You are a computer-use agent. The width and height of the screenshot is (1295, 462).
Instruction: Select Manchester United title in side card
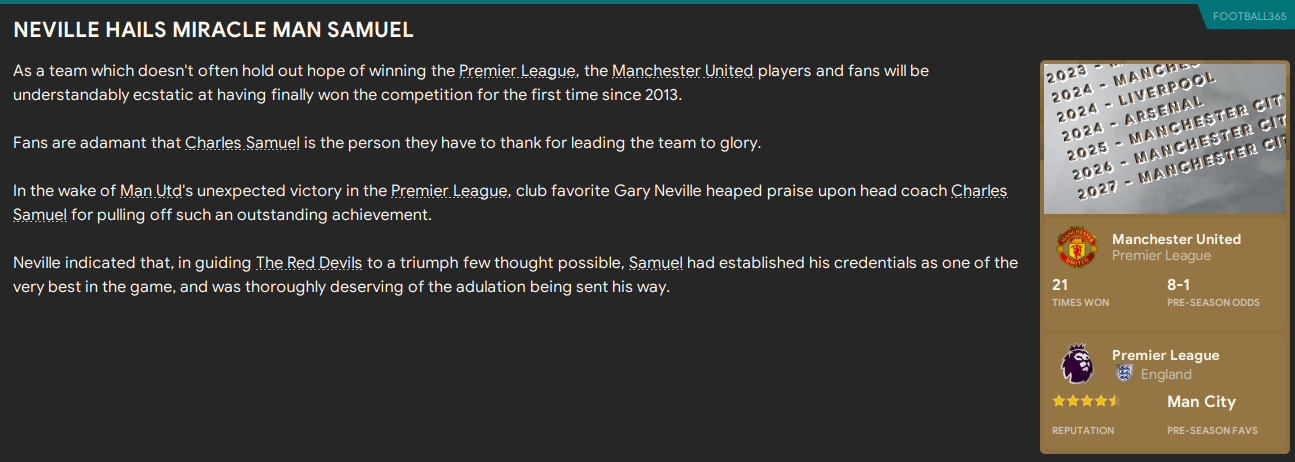click(x=1176, y=239)
